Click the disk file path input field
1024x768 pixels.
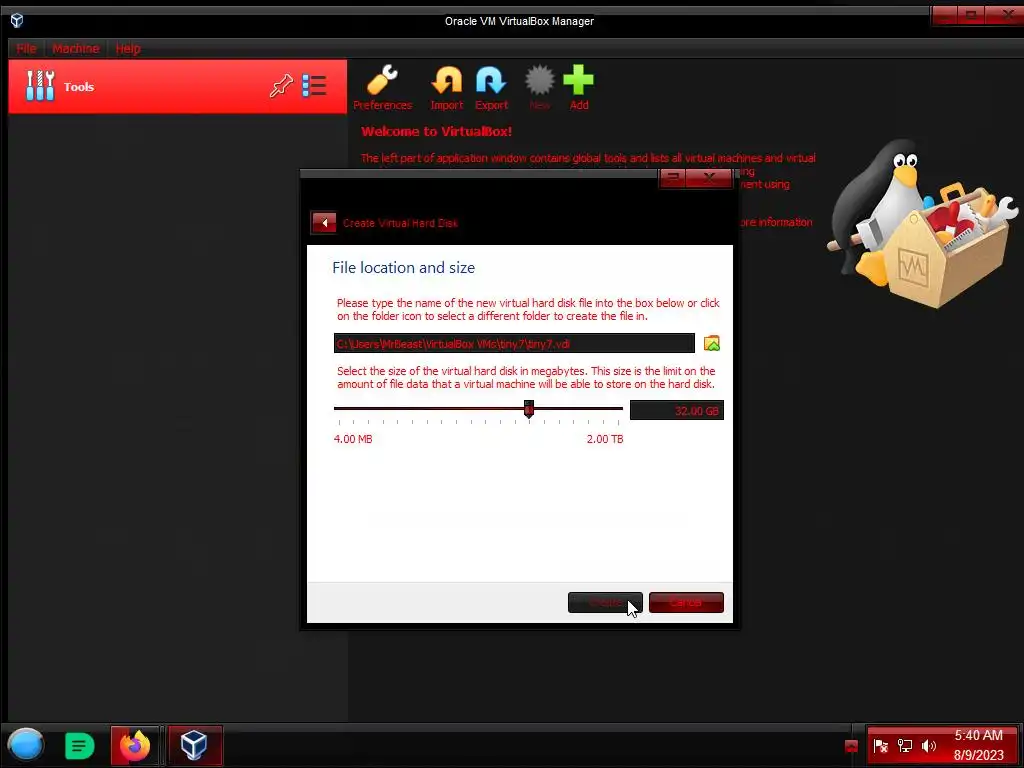(514, 343)
